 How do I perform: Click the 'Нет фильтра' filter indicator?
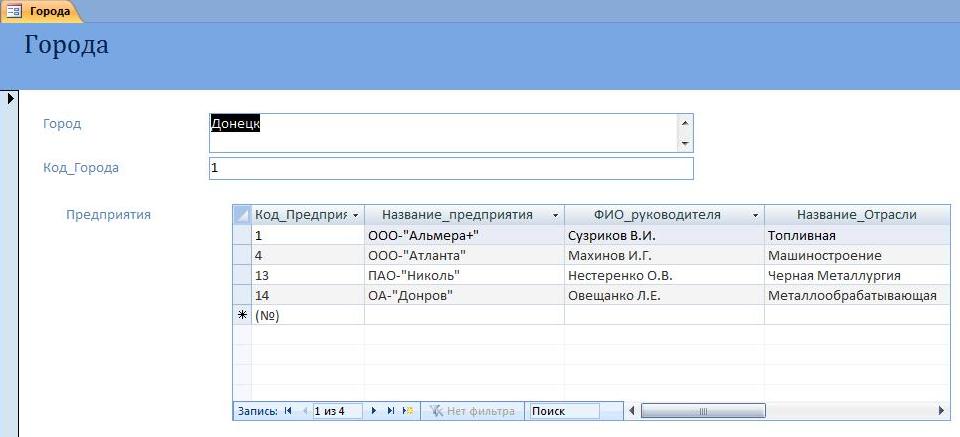(x=472, y=411)
